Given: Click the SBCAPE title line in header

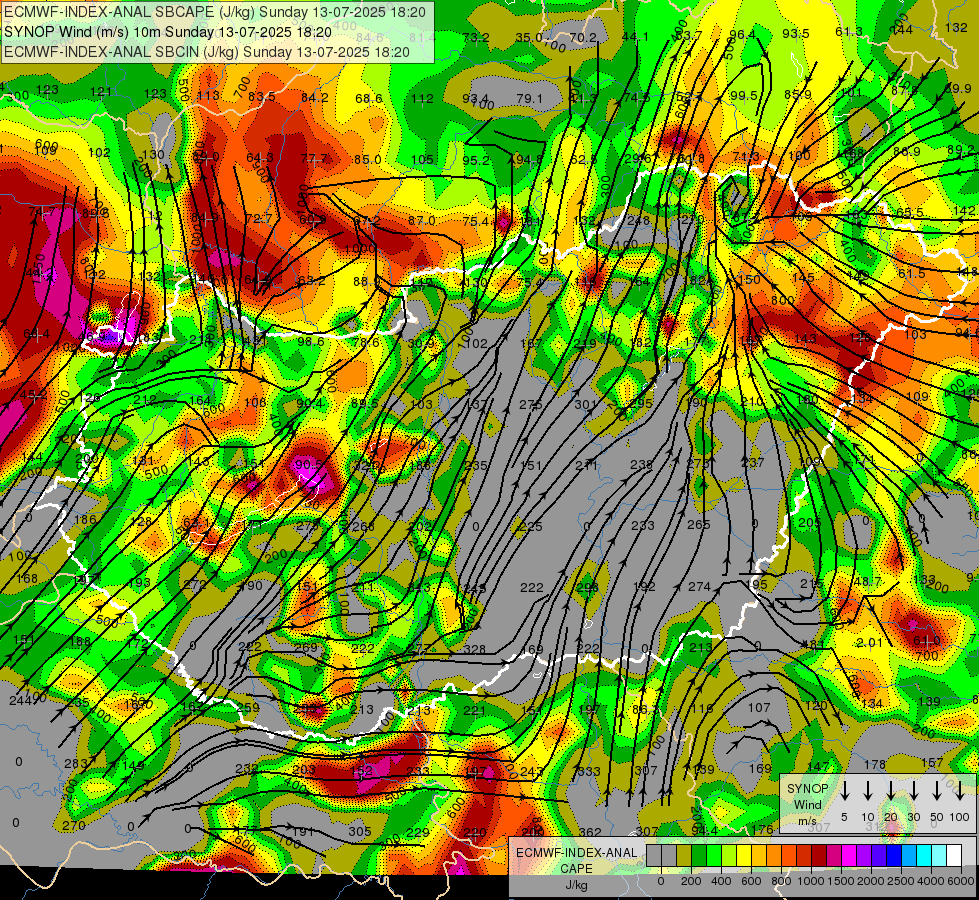Looking at the screenshot, I should [215, 12].
